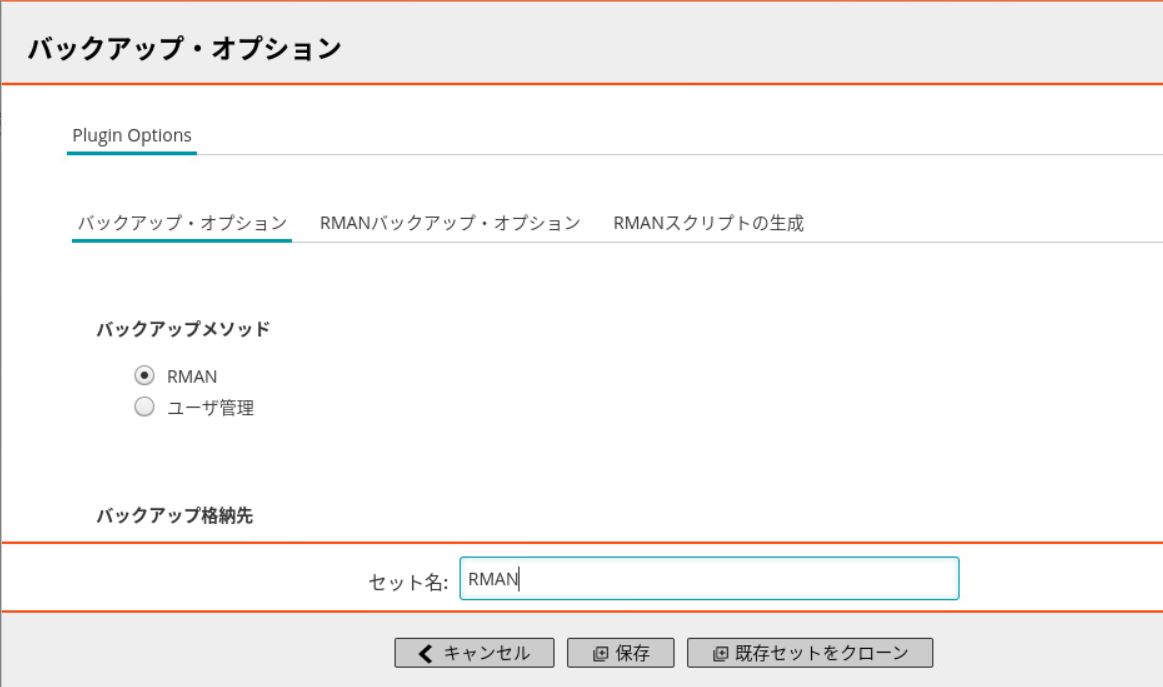Click 既存セットをクローン button
The image size is (1163, 687).
pos(810,653)
